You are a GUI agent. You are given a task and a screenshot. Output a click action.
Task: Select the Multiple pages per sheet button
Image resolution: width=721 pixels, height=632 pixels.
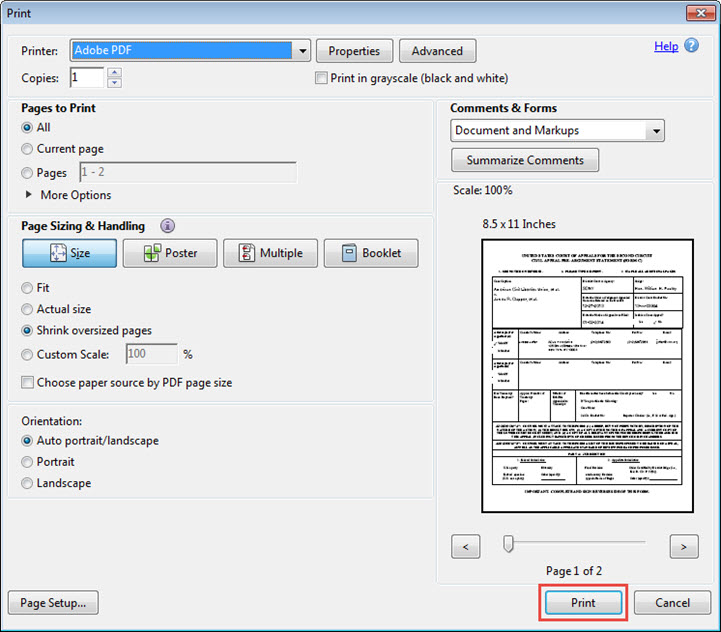[270, 253]
